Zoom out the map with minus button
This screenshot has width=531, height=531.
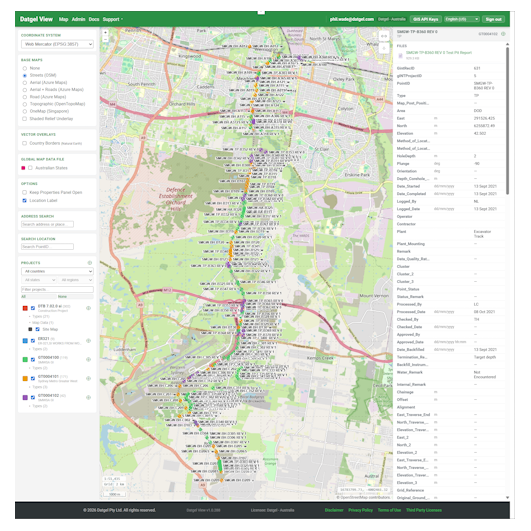point(105,39)
